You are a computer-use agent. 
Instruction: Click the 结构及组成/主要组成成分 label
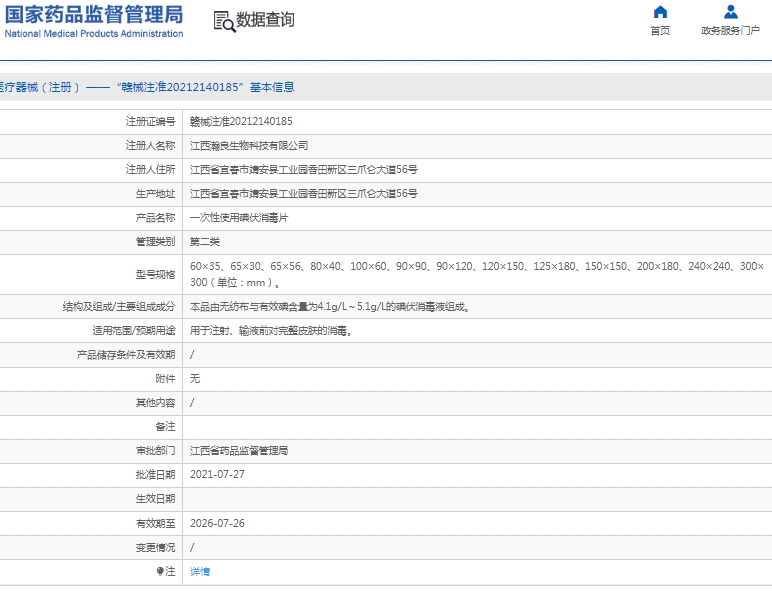click(119, 307)
